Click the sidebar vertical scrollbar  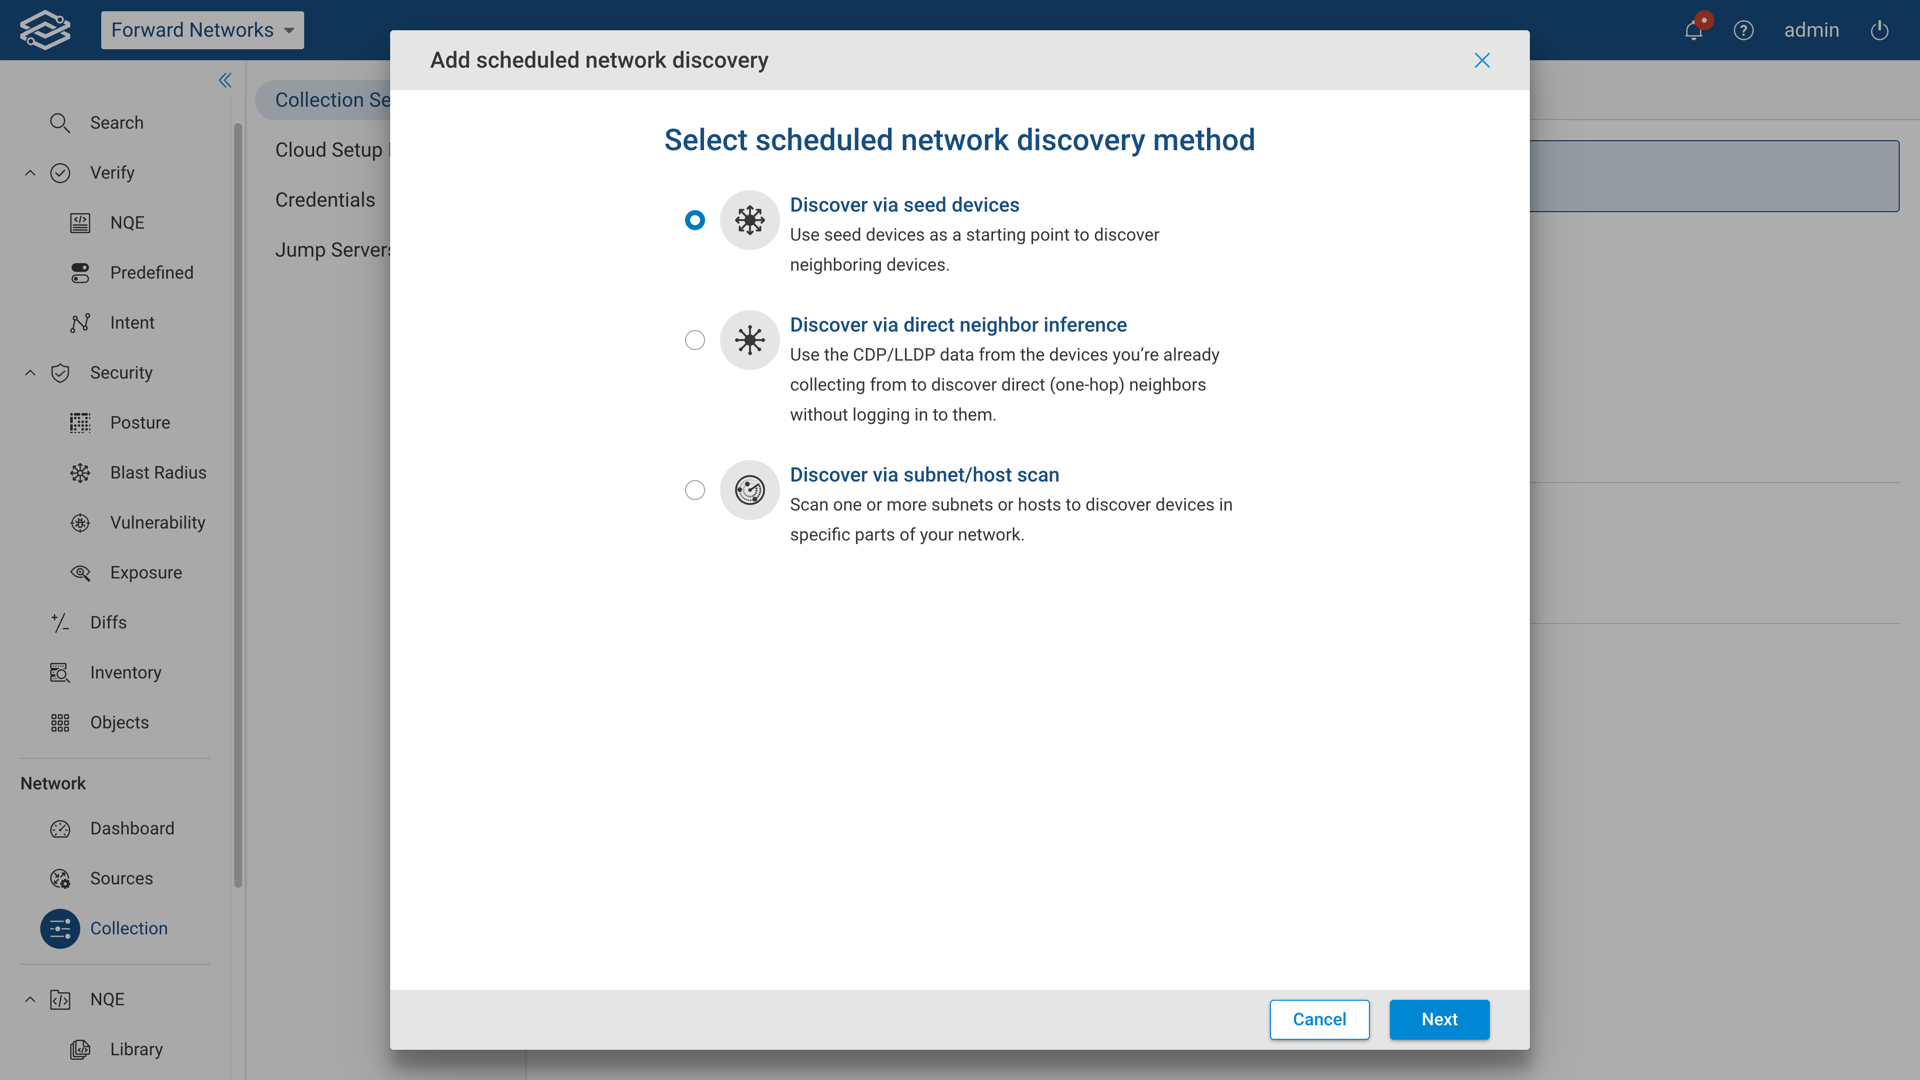[x=238, y=500]
